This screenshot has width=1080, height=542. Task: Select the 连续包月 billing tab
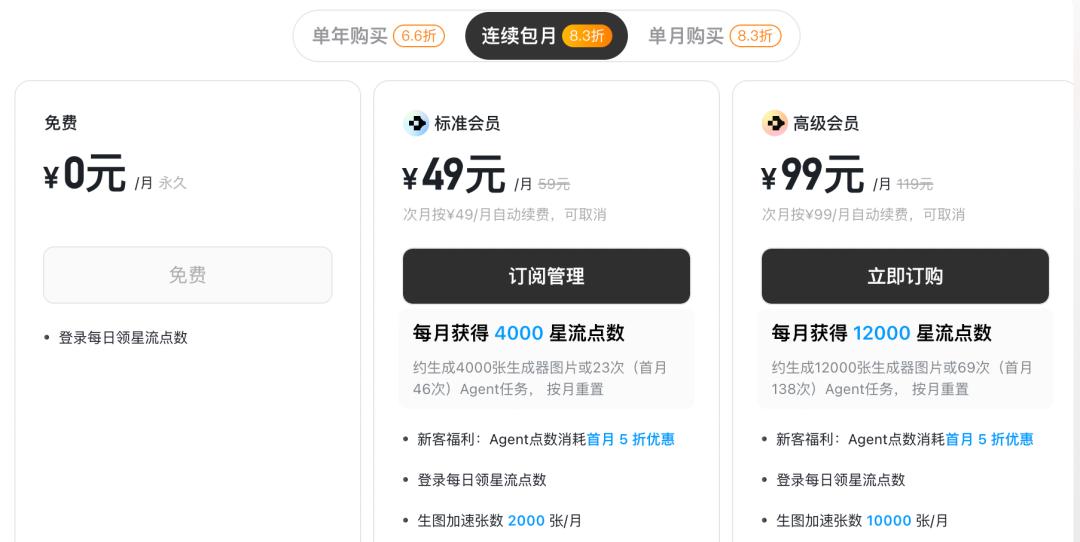pyautogui.click(x=546, y=36)
